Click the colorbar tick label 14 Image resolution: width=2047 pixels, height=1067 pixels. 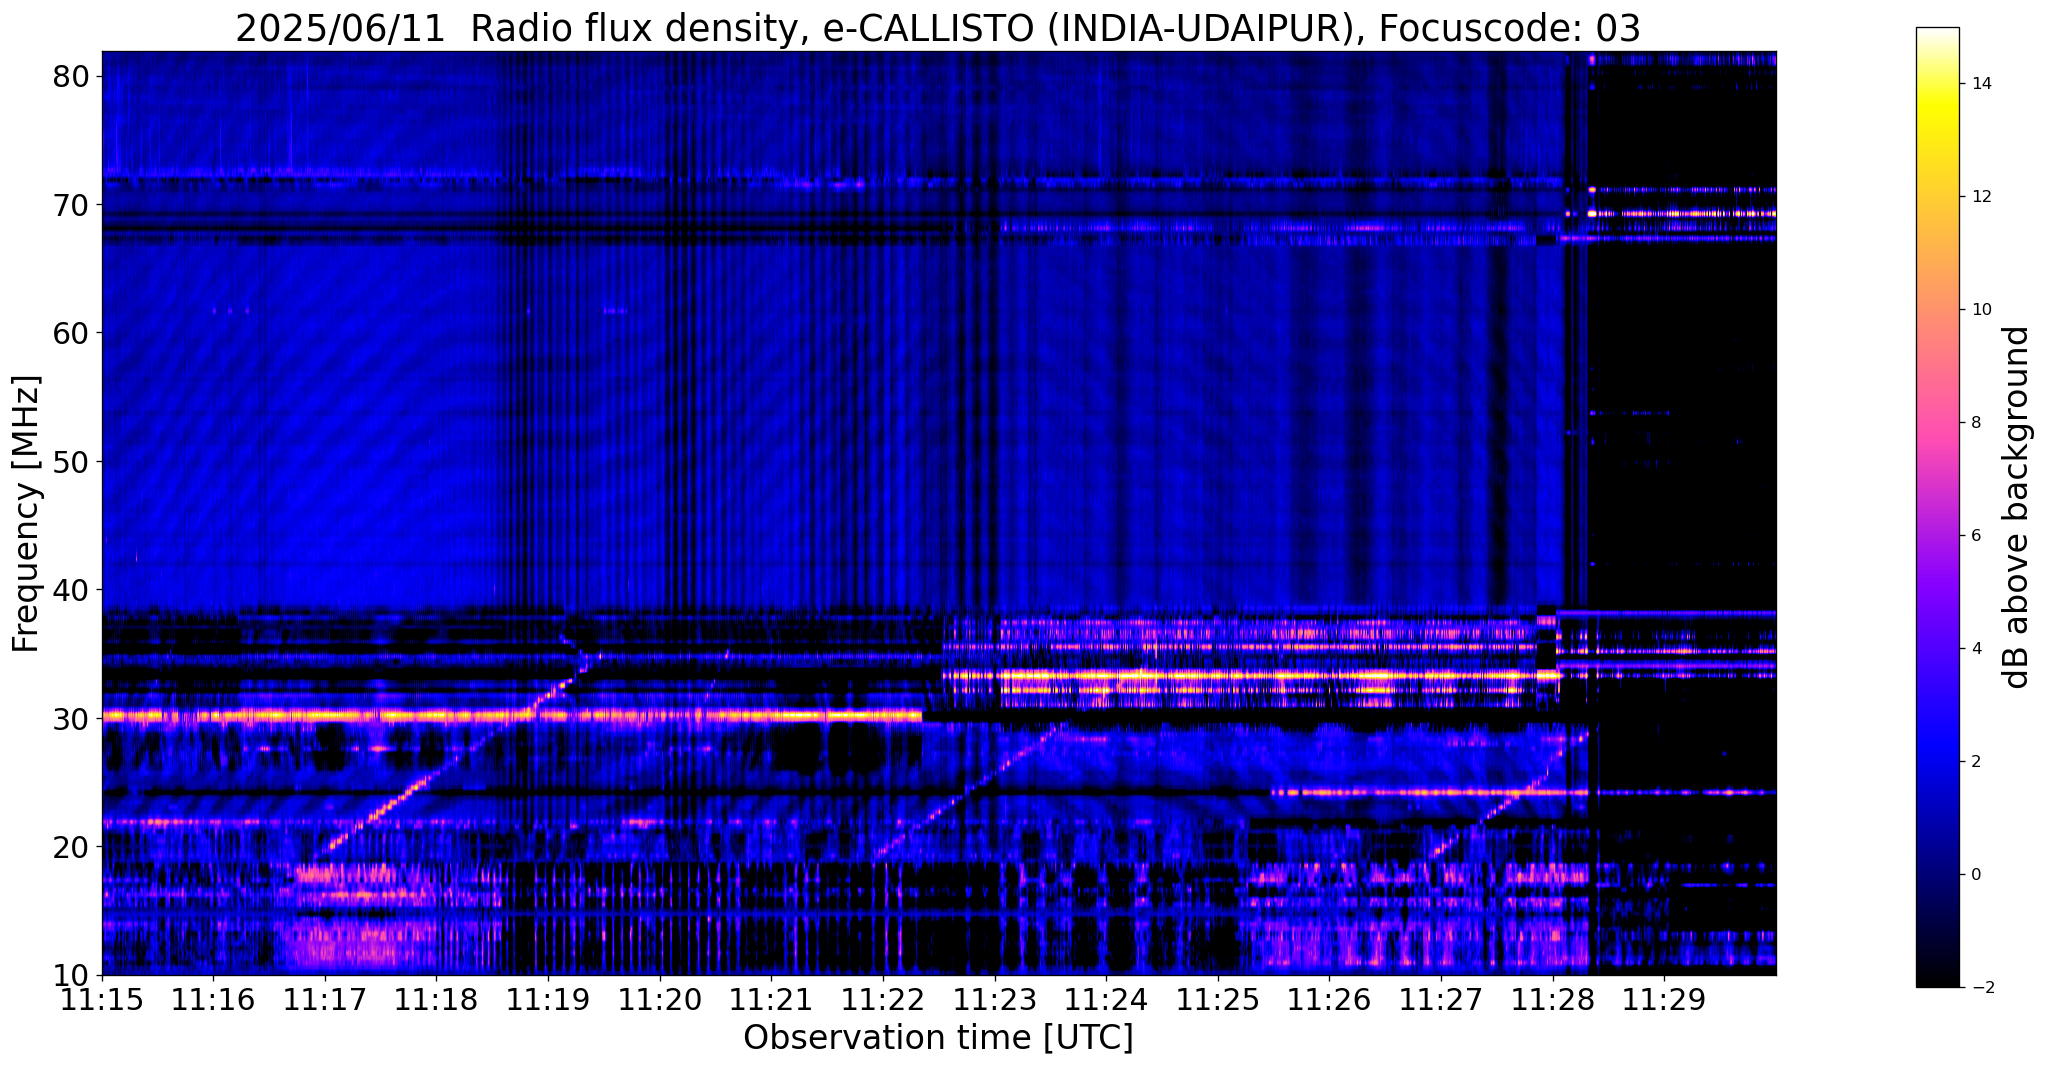[x=1981, y=84]
